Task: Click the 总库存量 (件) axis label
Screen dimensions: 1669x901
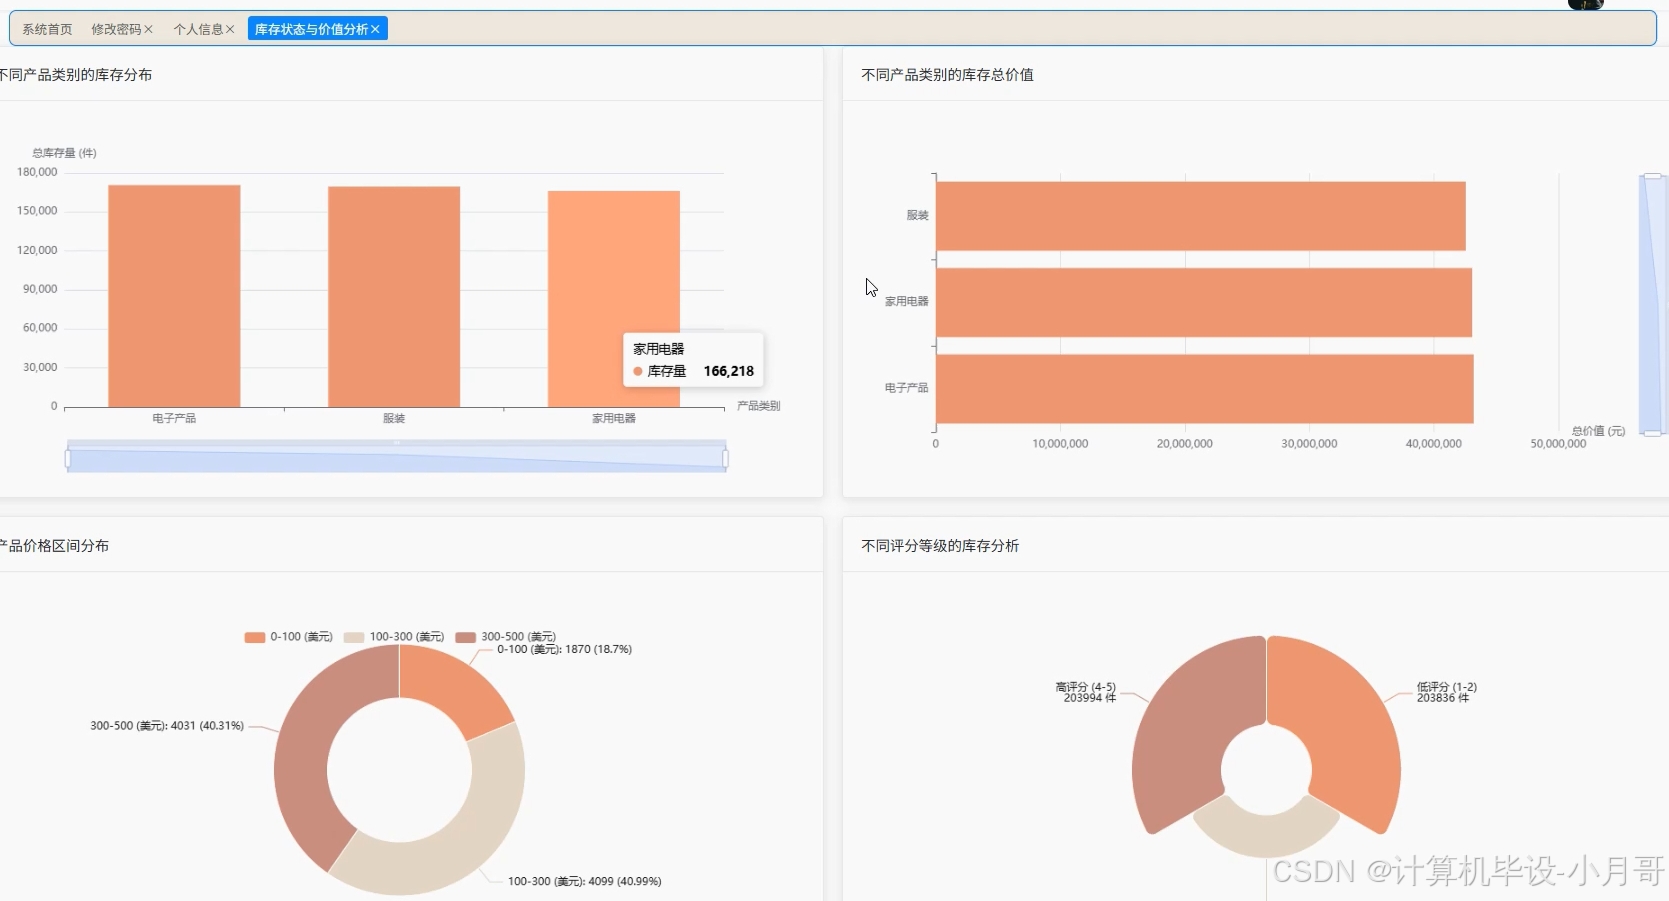Action: point(64,153)
